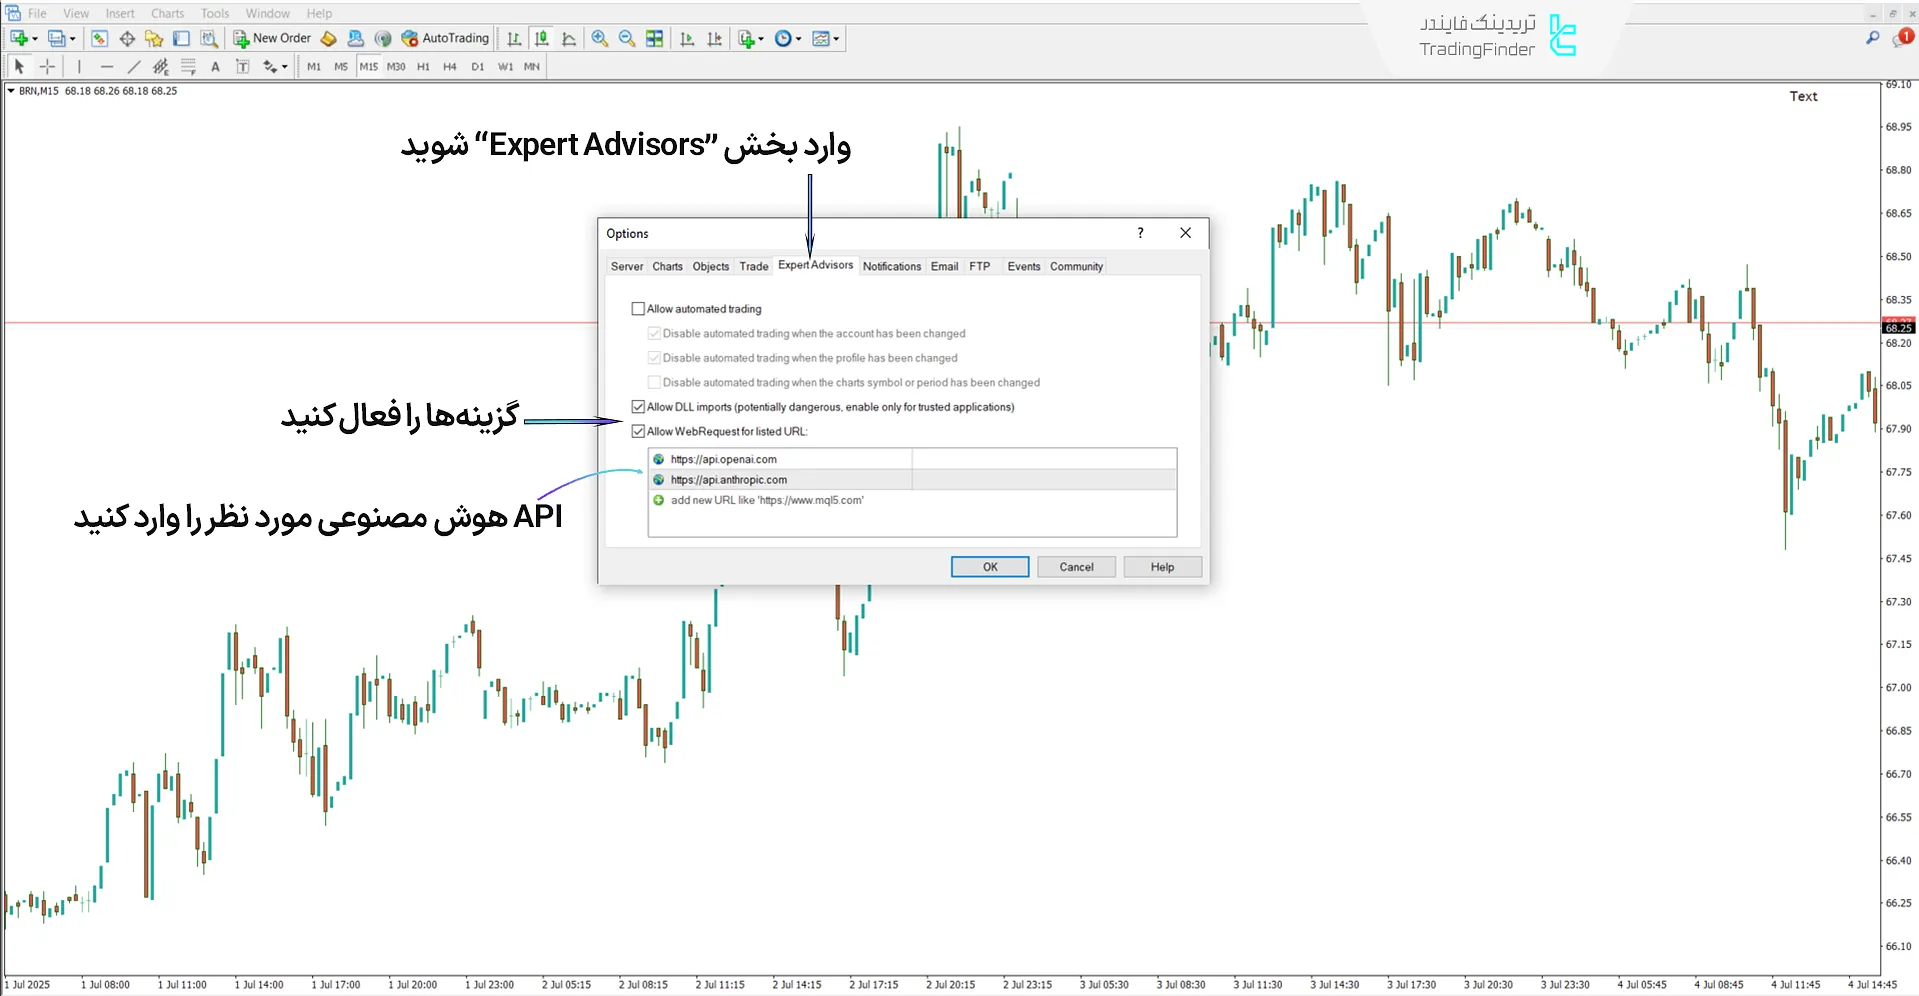Uncheck Allow DLL imports option

[638, 407]
